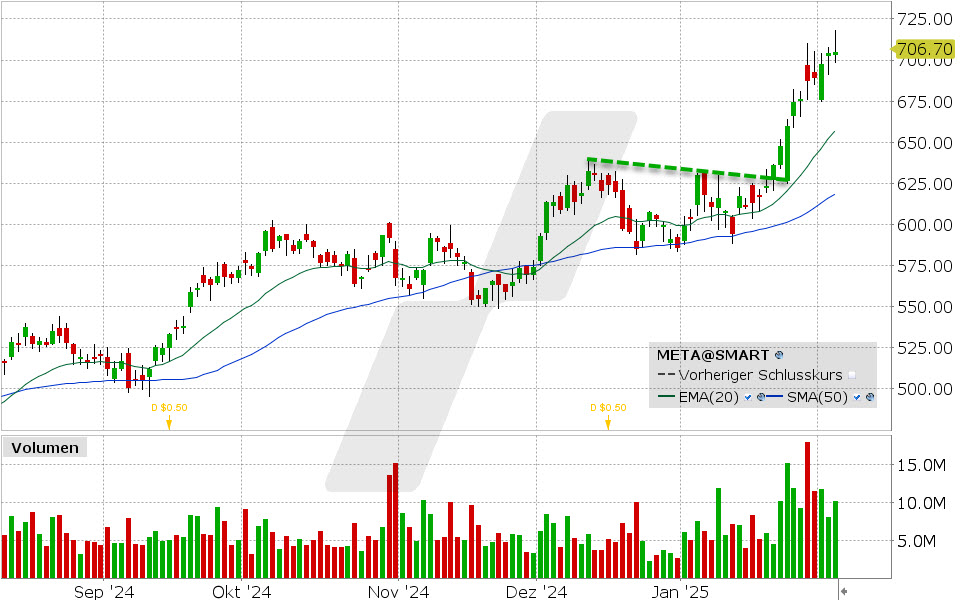Click the 625.00 price axis label
The width and height of the screenshot is (960, 600).
(x=924, y=184)
